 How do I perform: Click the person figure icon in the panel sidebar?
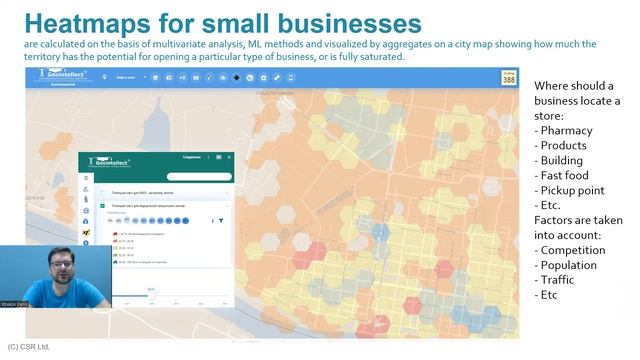tap(86, 199)
